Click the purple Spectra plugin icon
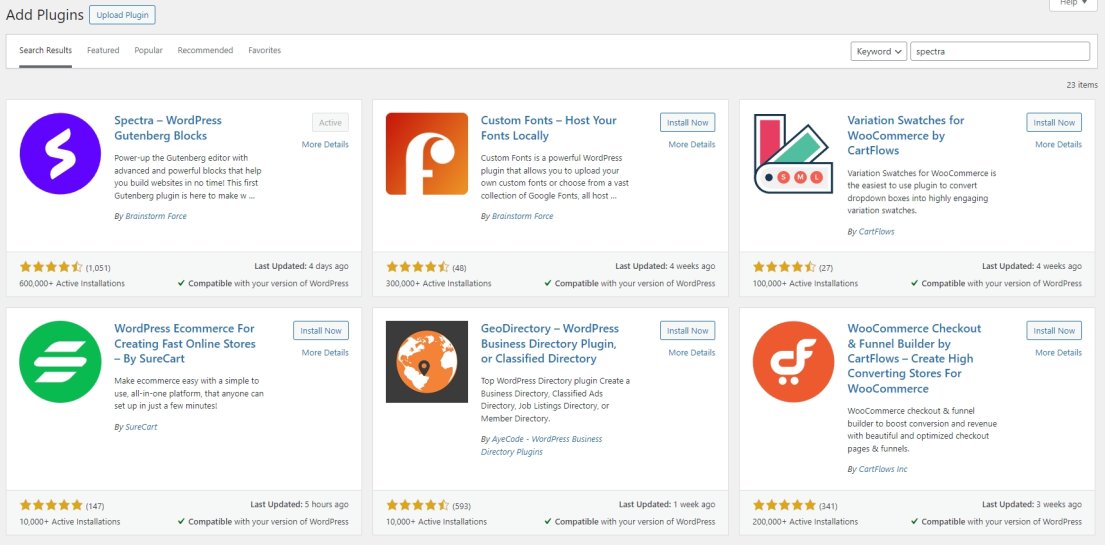The width and height of the screenshot is (1105, 545). point(60,153)
